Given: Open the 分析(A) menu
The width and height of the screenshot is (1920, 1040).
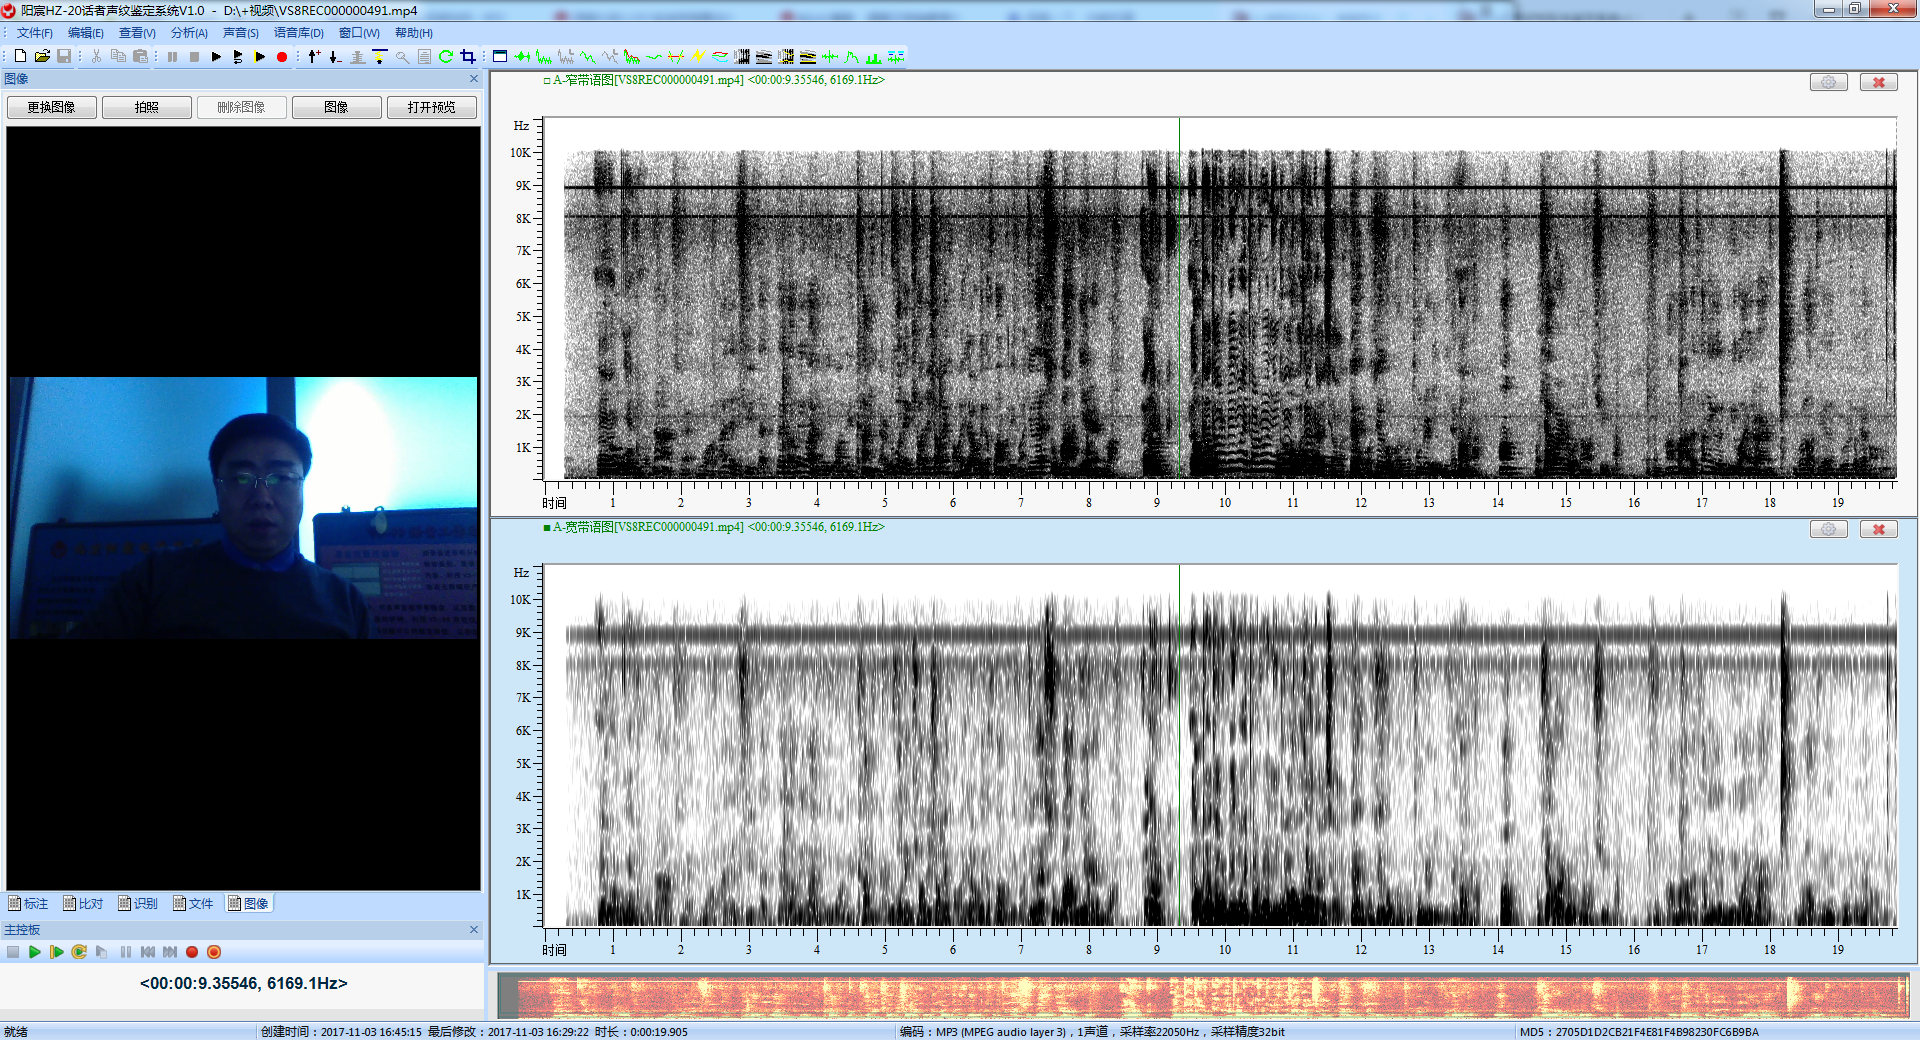Looking at the screenshot, I should [x=189, y=33].
